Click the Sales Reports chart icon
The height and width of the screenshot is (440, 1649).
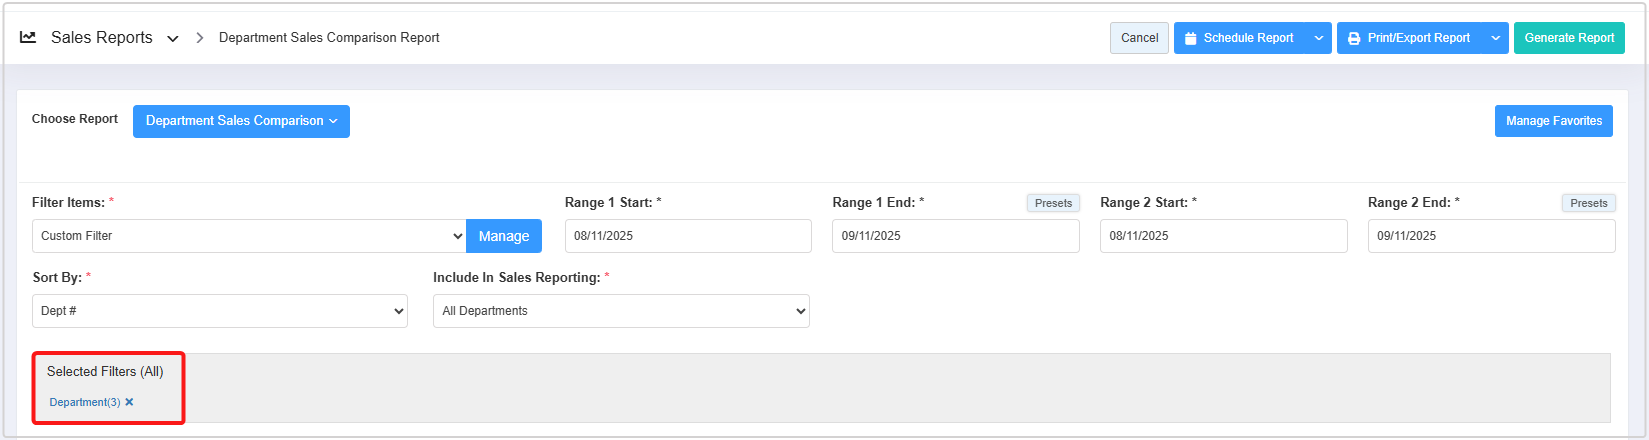tap(28, 38)
